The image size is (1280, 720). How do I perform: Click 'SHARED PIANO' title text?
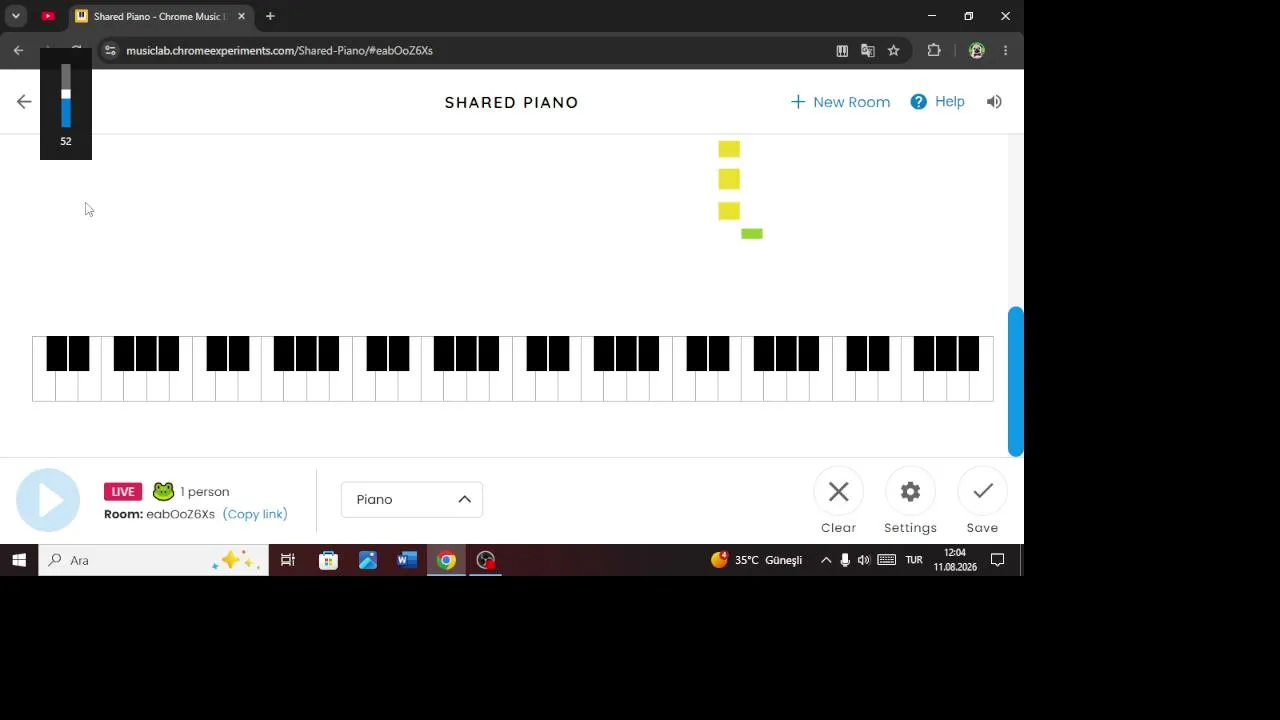pyautogui.click(x=512, y=102)
